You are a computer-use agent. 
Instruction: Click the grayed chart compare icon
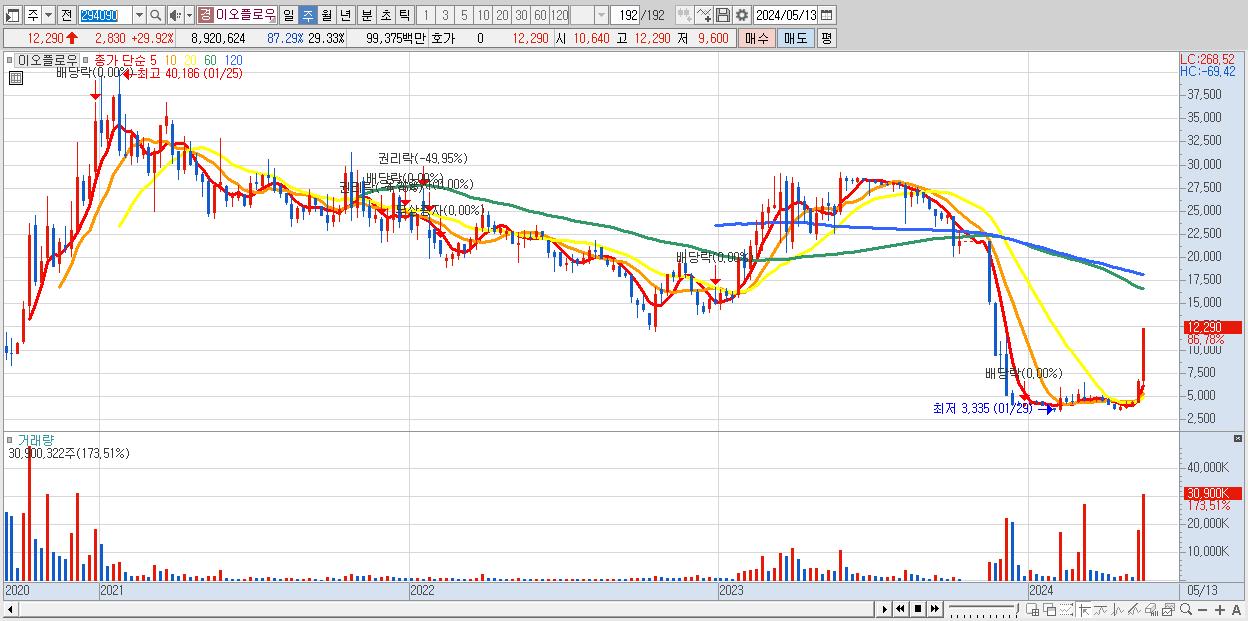[x=684, y=15]
